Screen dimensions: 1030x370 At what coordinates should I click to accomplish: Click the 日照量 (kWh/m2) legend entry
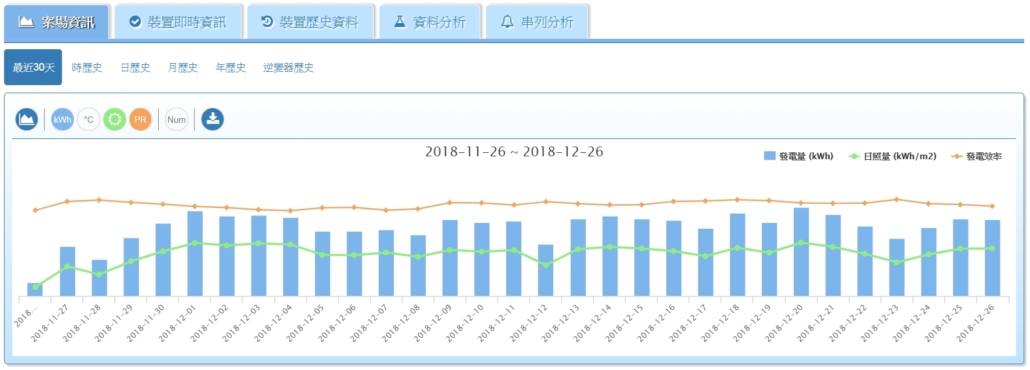coord(893,156)
